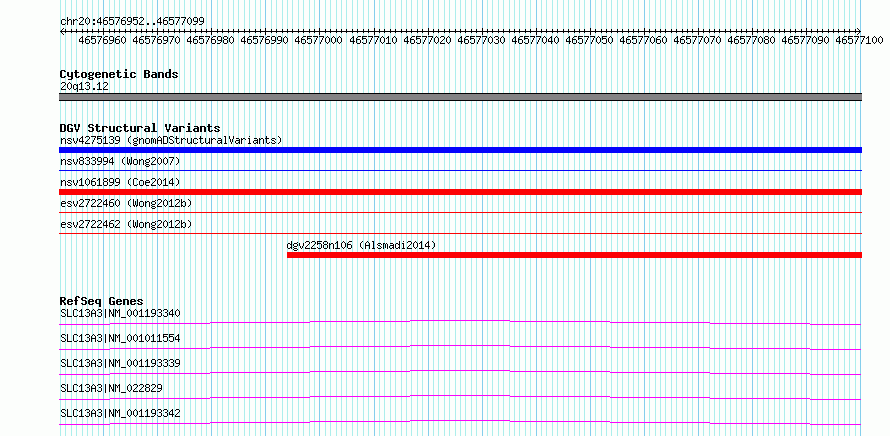Open variant nsv1061899 (Coe2014) label
This screenshot has height=436, width=890.
[x=120, y=182]
